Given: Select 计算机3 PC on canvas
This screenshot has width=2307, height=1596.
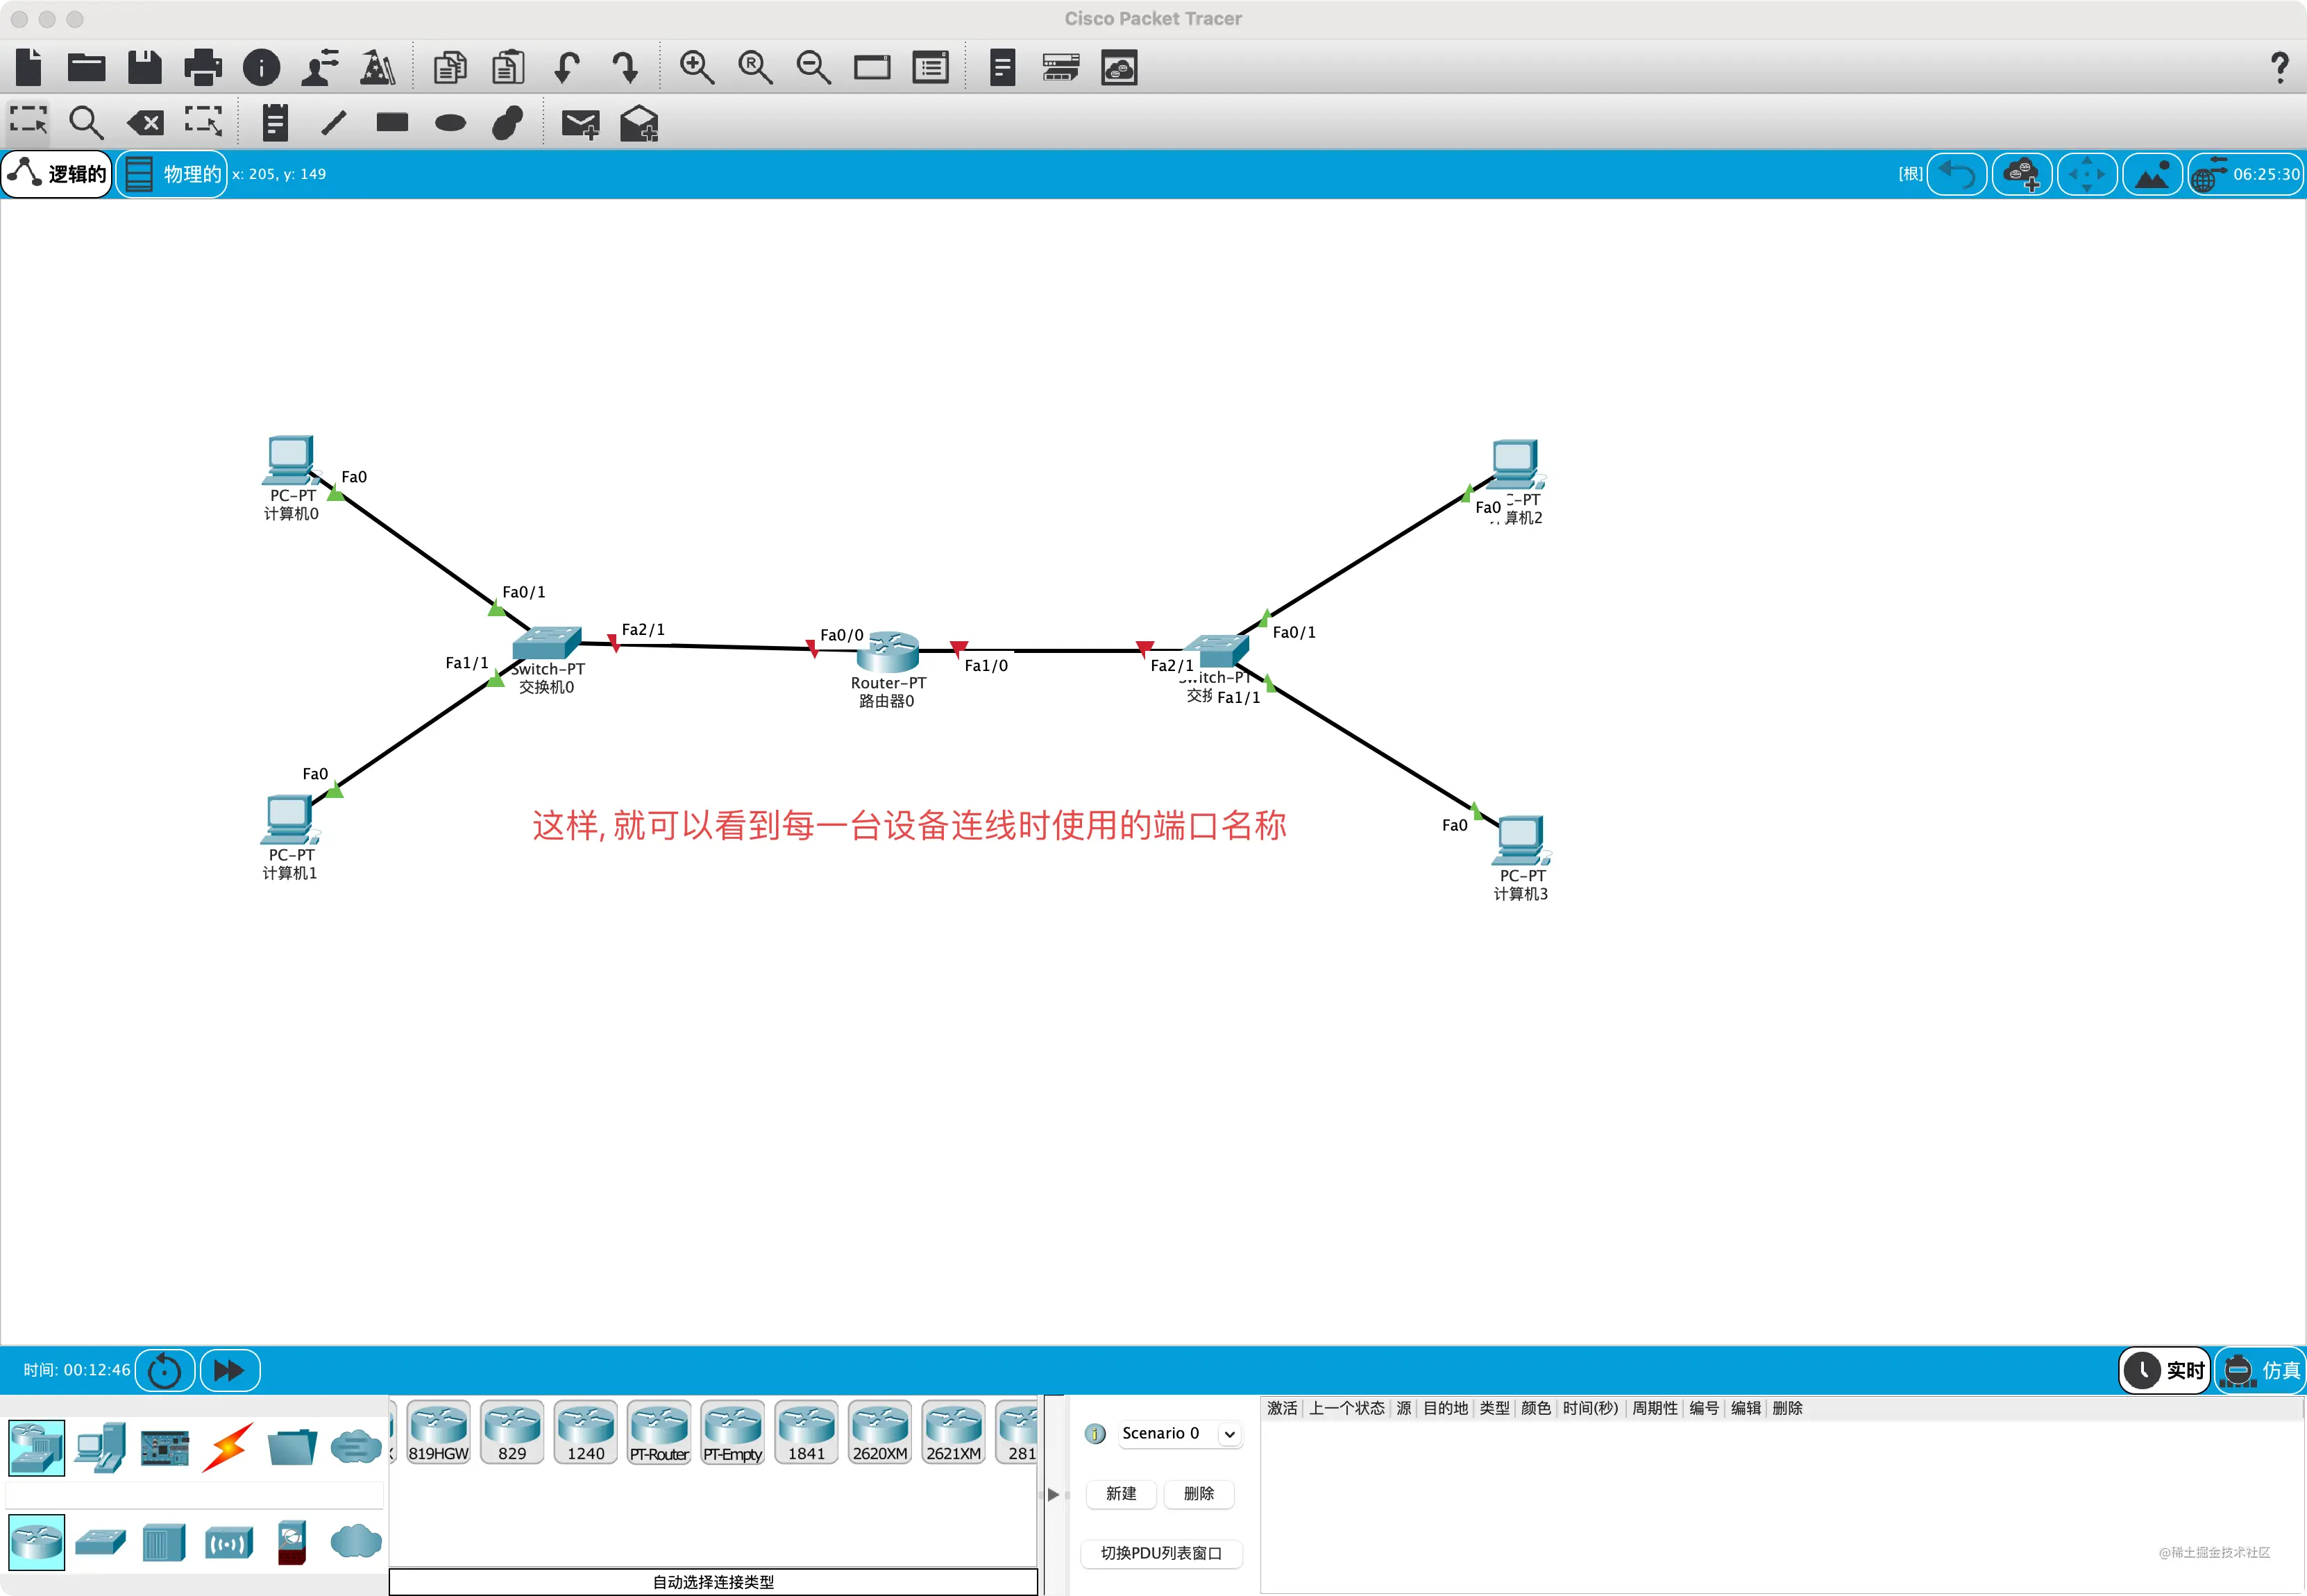Looking at the screenshot, I should pyautogui.click(x=1520, y=841).
